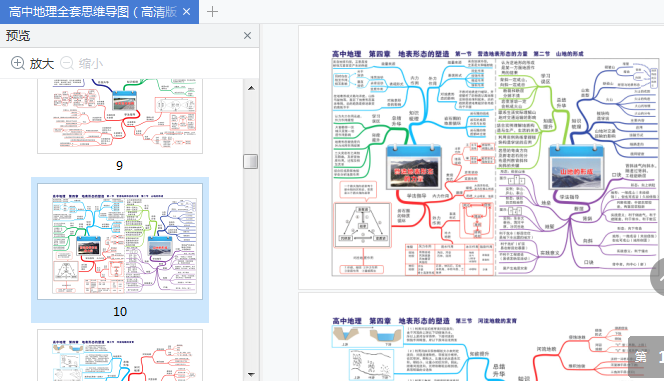Click the scrollbar up arrow in preview
This screenshot has height=381, width=664.
click(251, 88)
